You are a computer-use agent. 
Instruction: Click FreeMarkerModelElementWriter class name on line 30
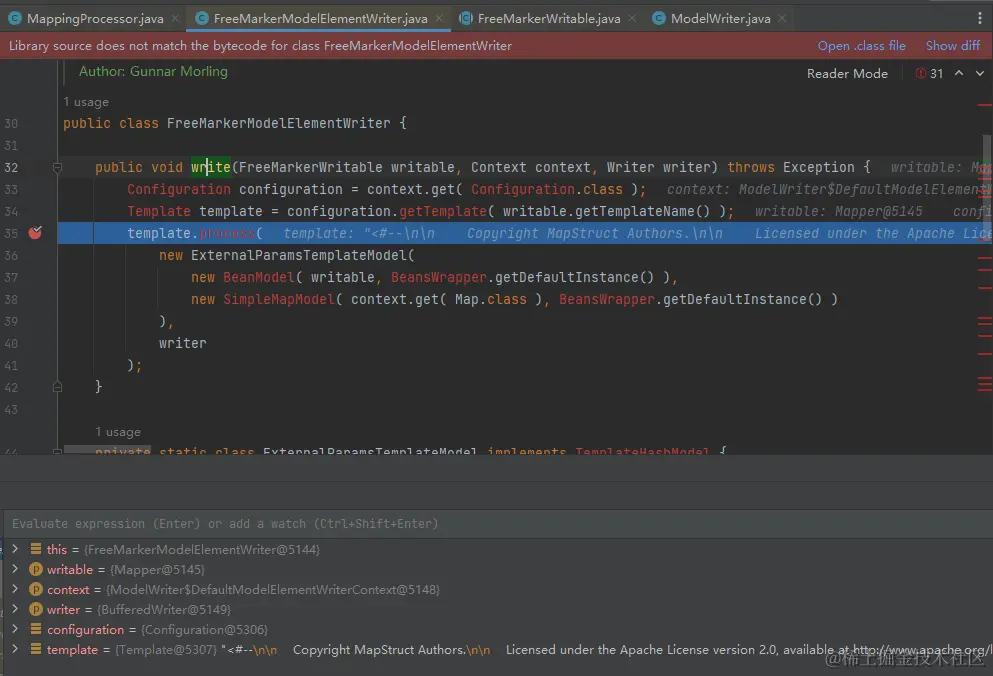279,123
